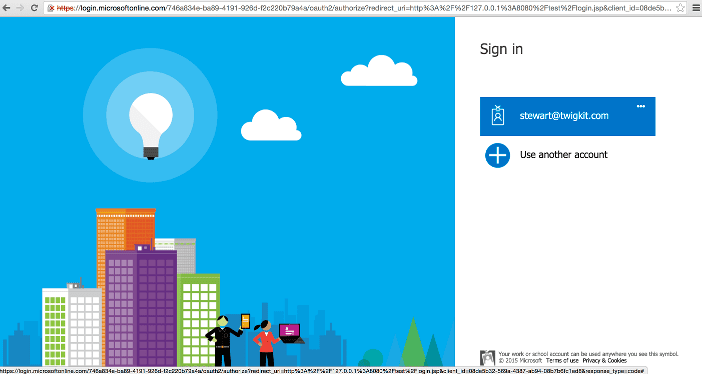Viewport: 702px width, 374px height.
Task: Click the work account symbol icon in footer
Action: coord(487,357)
